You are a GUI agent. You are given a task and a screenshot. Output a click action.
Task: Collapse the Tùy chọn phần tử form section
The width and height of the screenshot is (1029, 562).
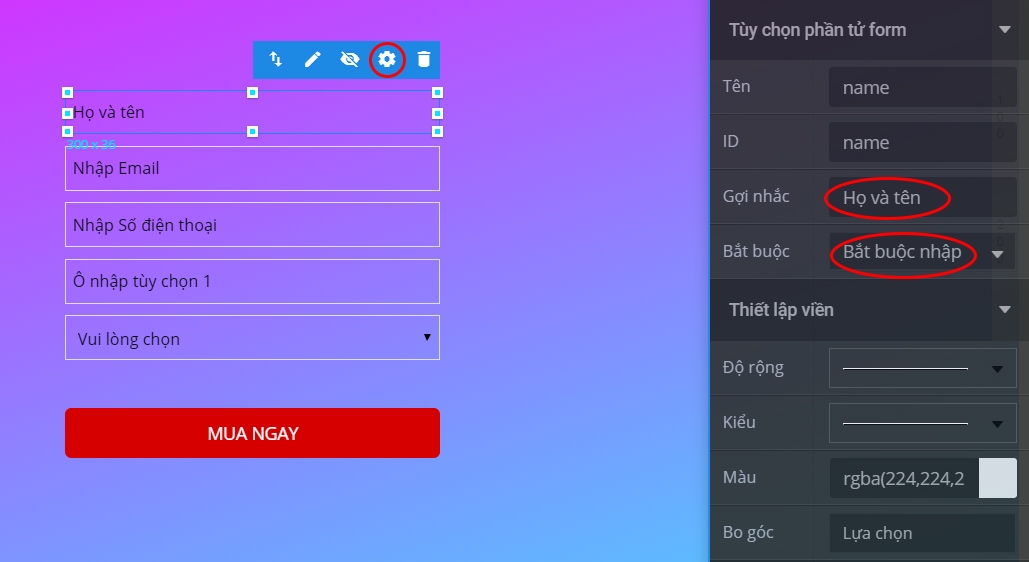(x=1005, y=30)
